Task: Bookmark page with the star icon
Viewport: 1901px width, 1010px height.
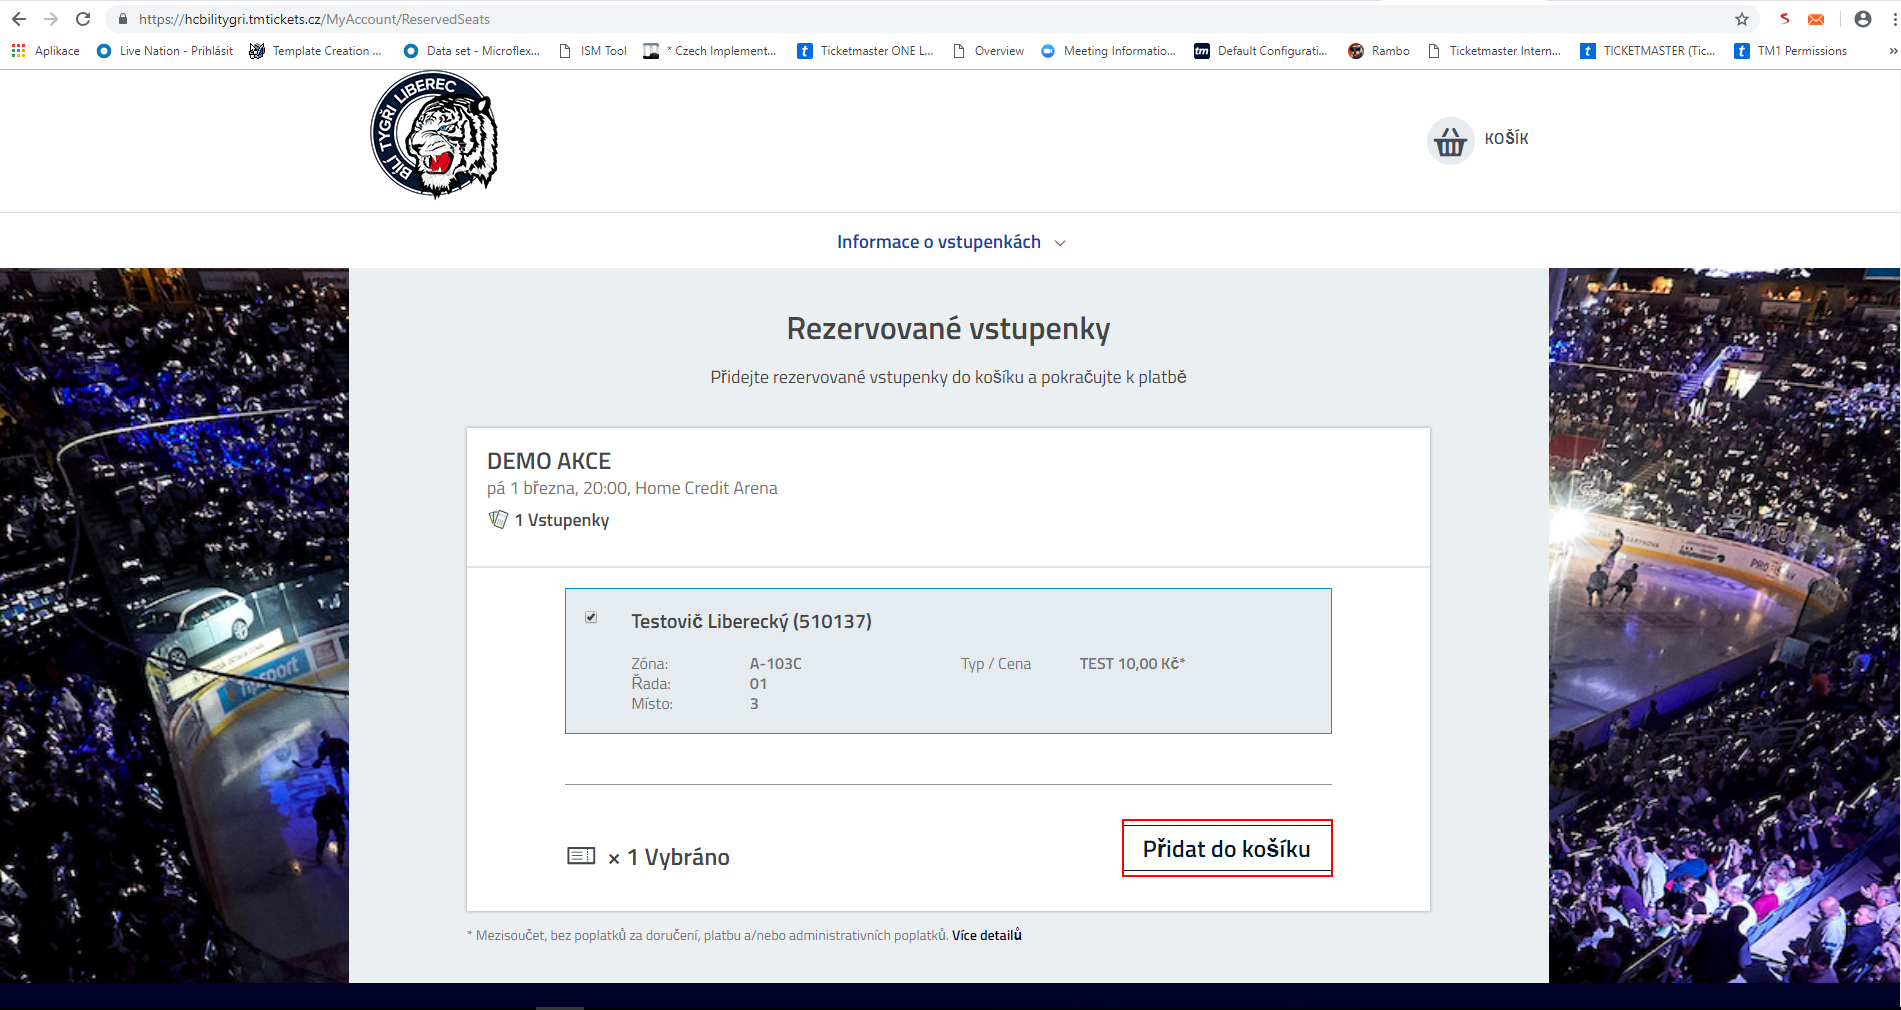Action: click(x=1742, y=19)
